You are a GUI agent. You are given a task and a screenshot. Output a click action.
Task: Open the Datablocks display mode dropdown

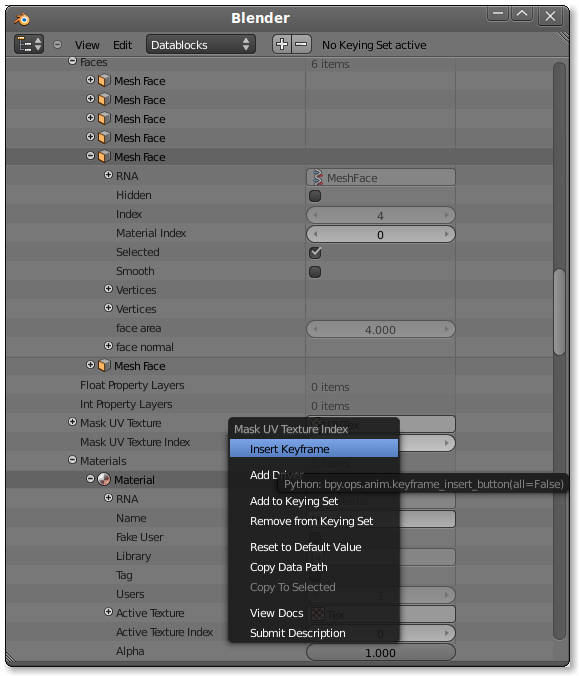click(x=200, y=44)
